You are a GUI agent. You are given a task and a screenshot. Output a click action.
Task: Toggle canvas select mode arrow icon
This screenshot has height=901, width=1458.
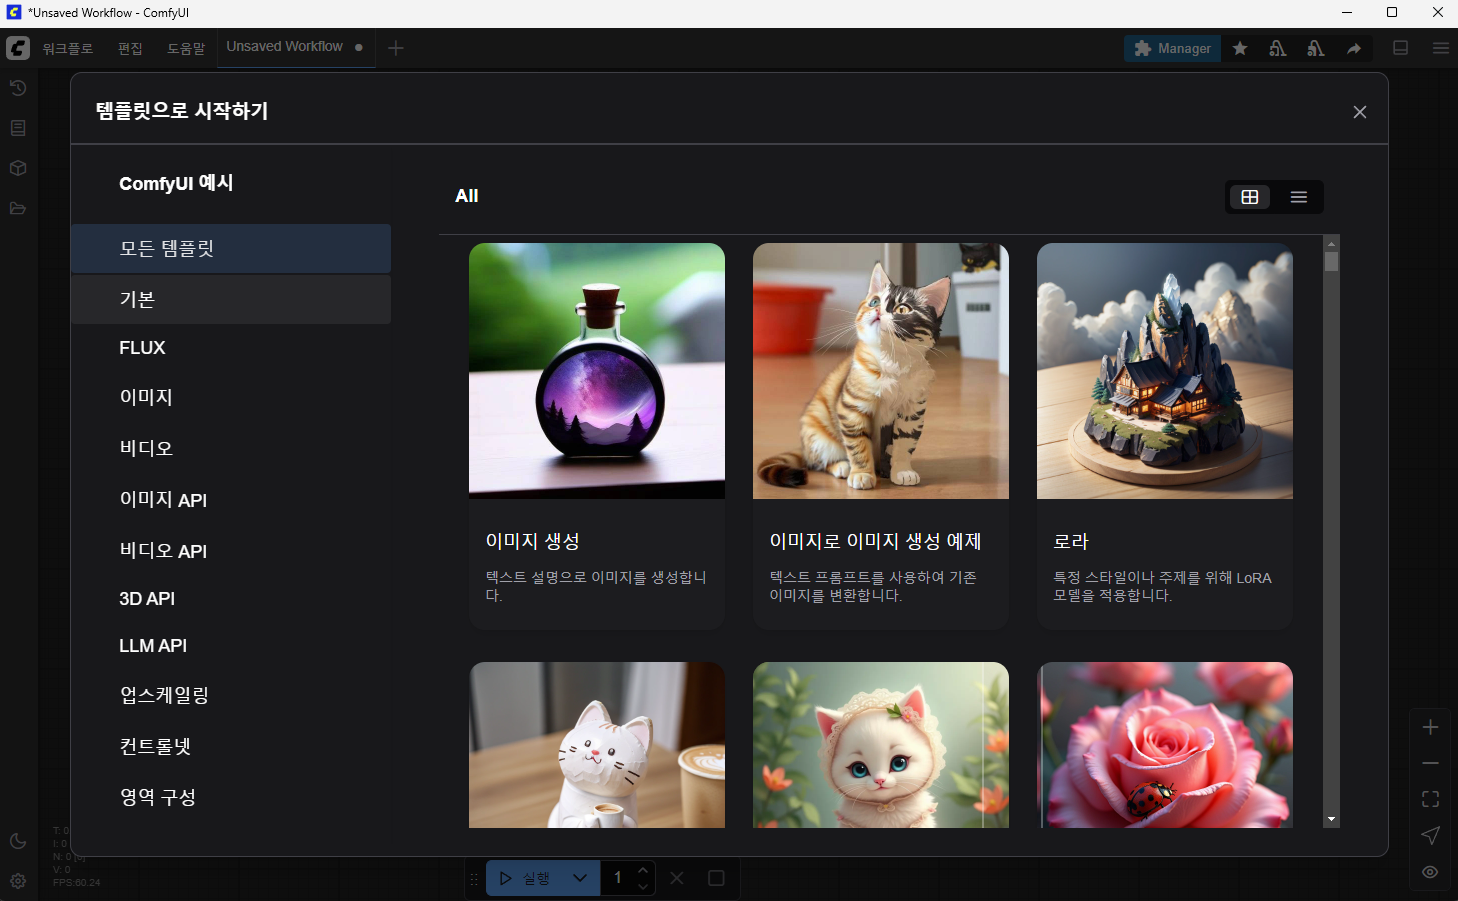1431,835
